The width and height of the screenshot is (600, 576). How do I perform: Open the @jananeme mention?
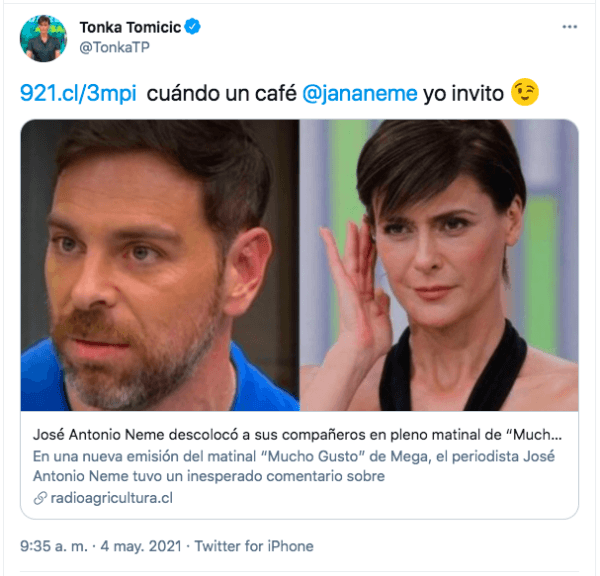click(360, 94)
